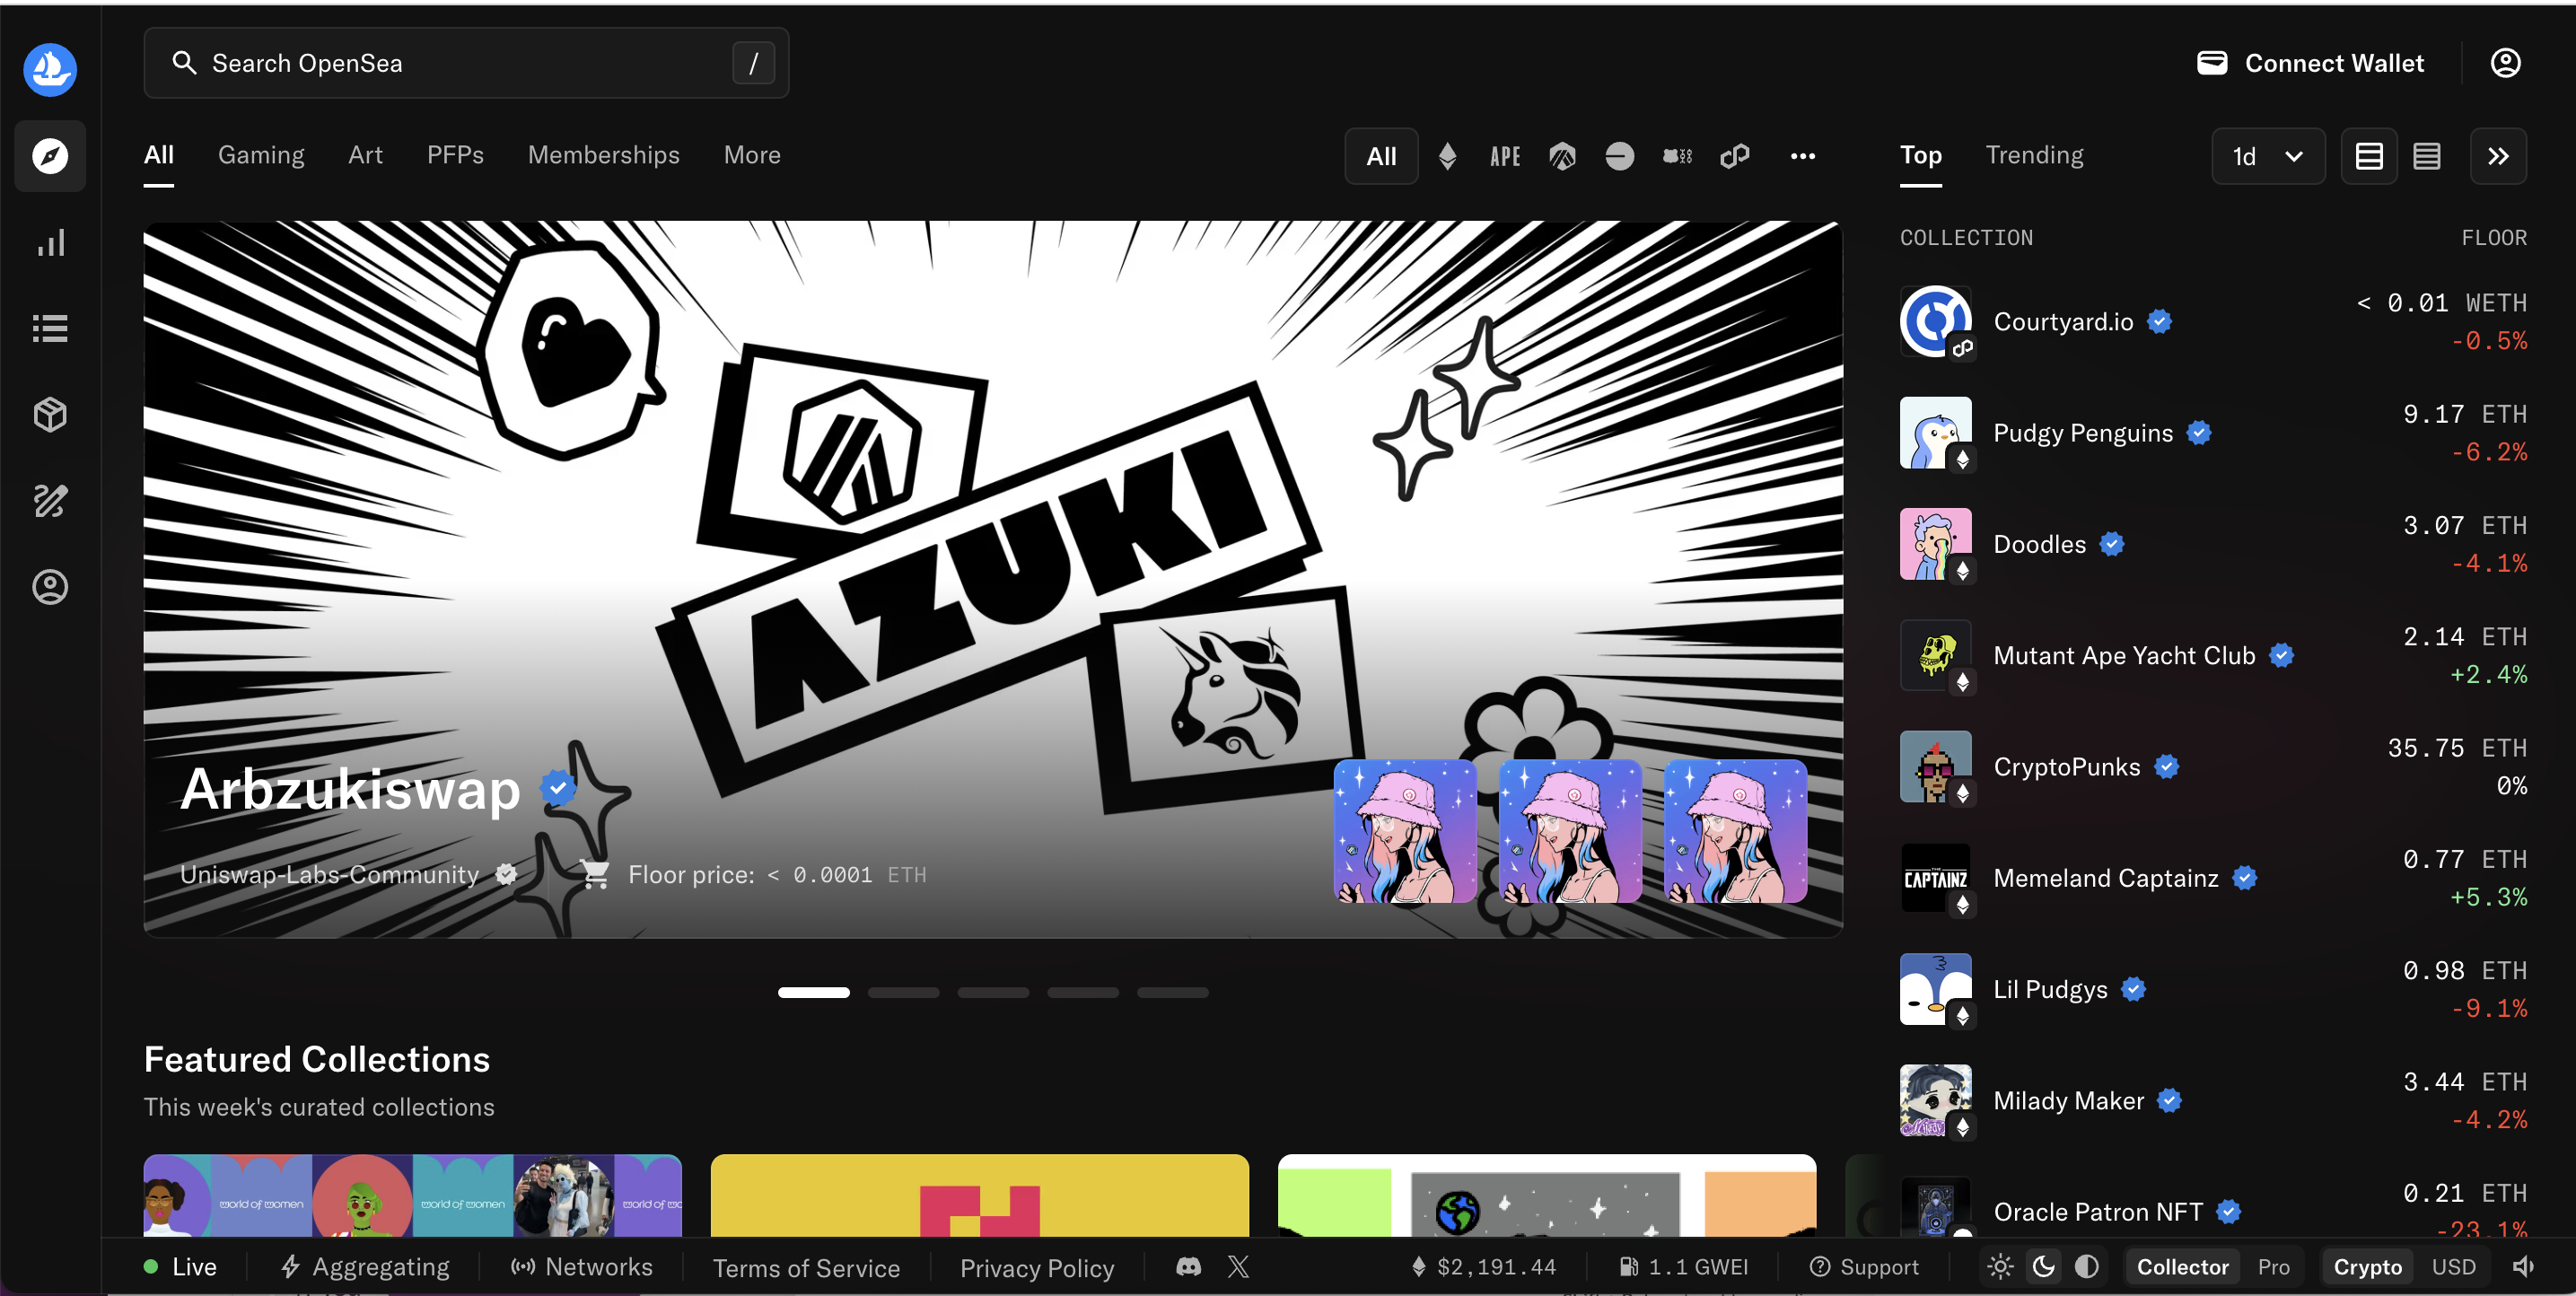Open the account avatar icon top right
This screenshot has width=2576, height=1296.
(x=2505, y=63)
